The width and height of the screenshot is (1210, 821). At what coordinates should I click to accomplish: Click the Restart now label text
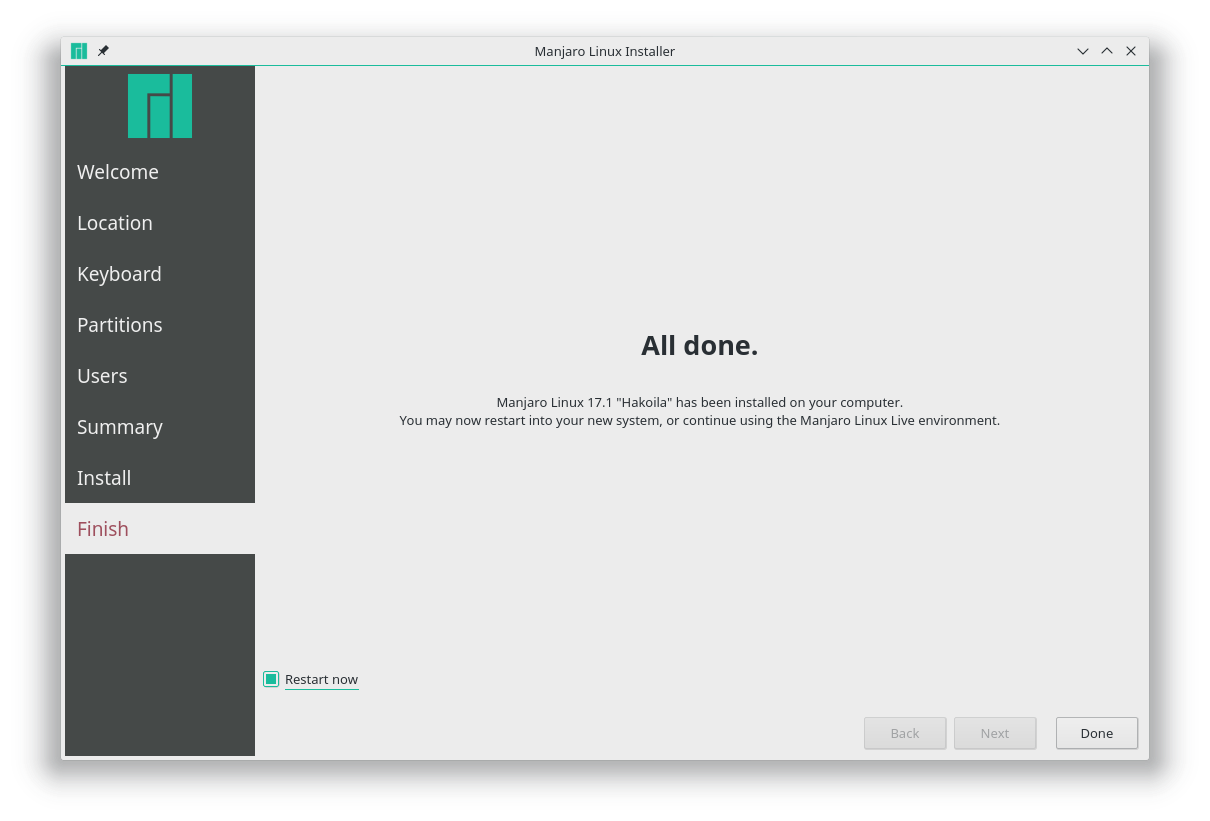321,680
